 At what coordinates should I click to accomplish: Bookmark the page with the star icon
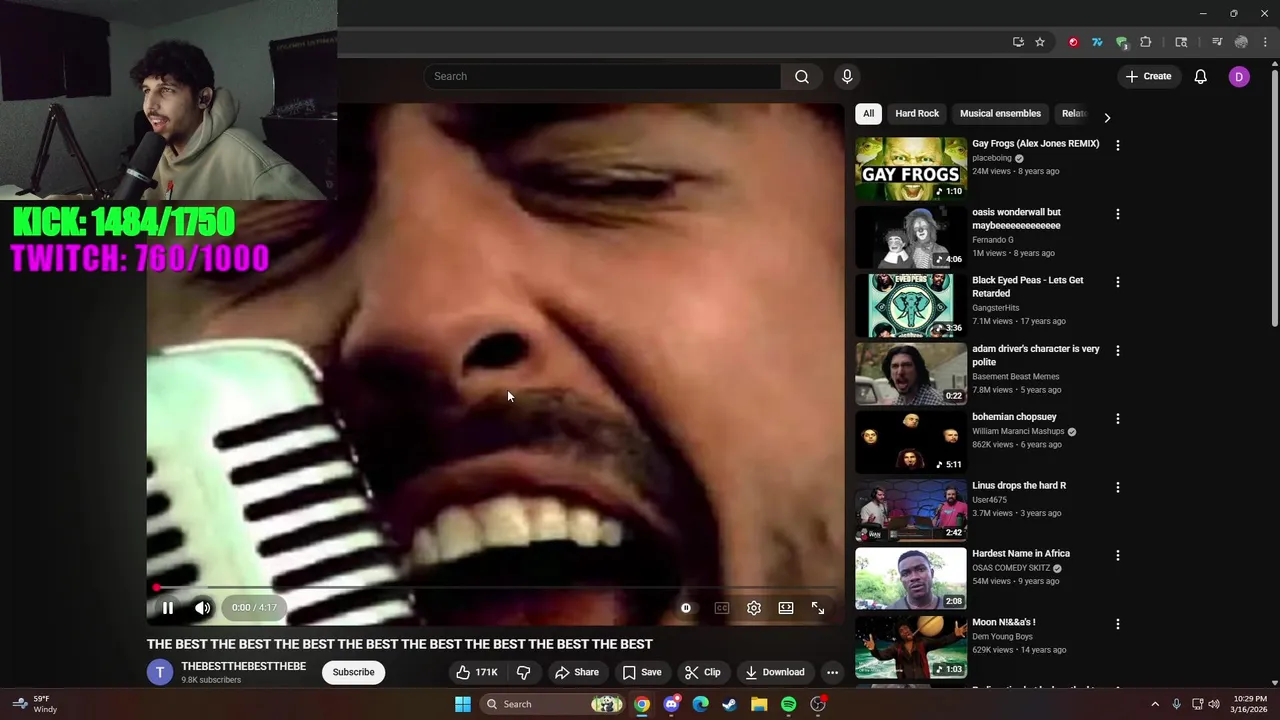(1040, 42)
